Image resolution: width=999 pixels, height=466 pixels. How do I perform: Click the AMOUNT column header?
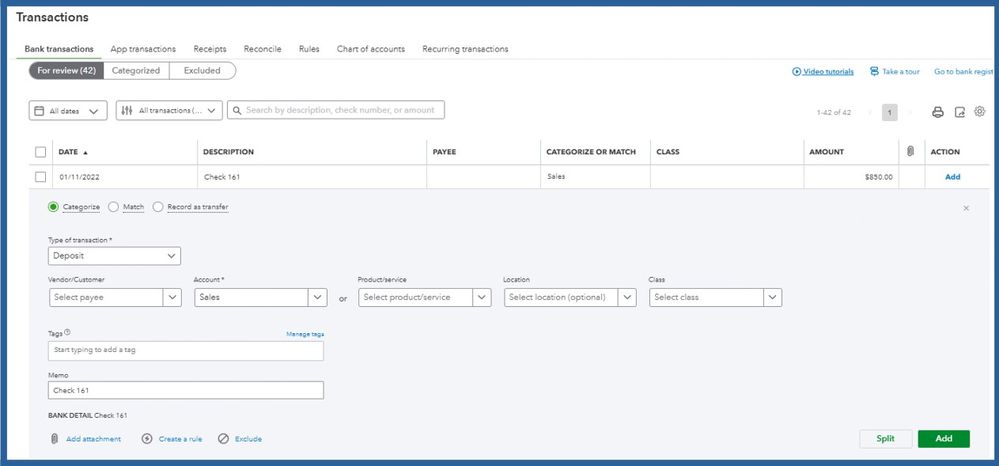pyautogui.click(x=826, y=152)
